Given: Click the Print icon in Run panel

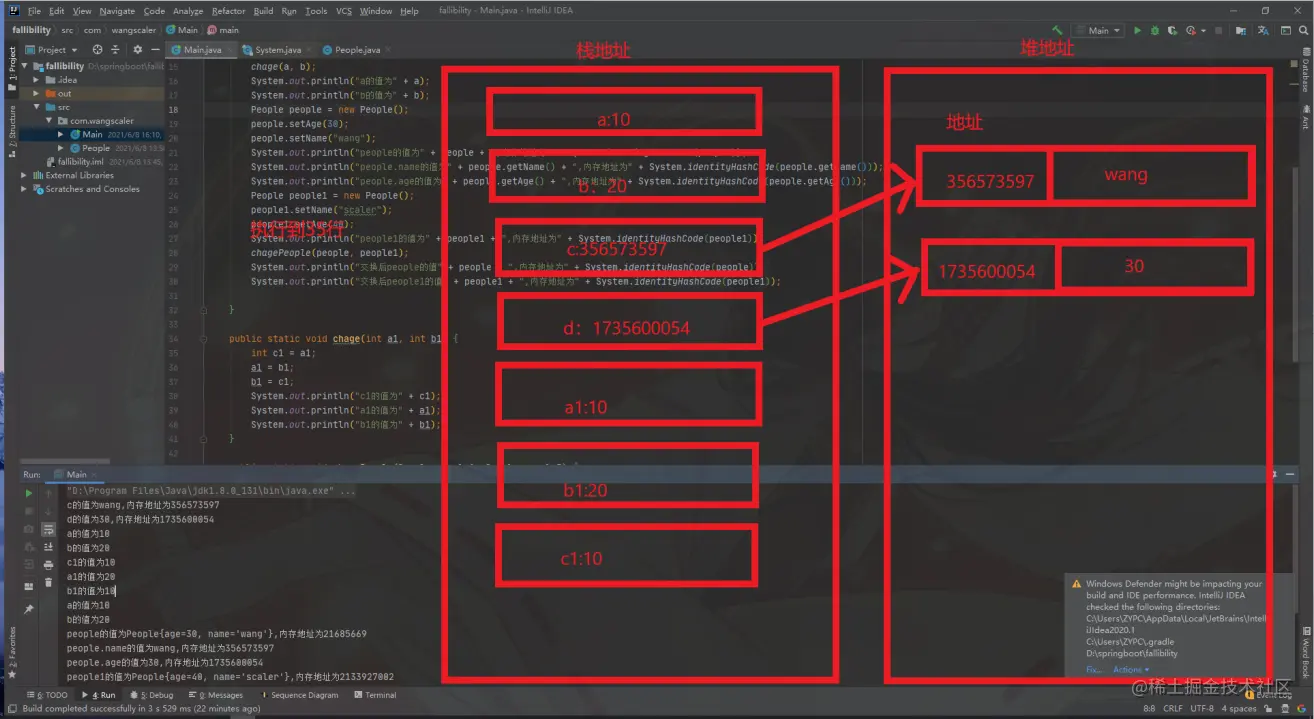Looking at the screenshot, I should 49,565.
